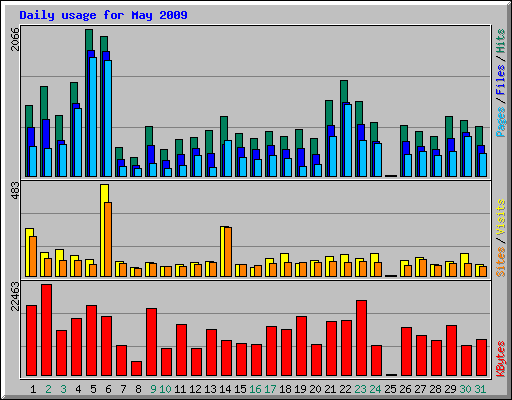This screenshot has width=512, height=400.
Task: Click the 2066 y-axis value
Action: [15, 39]
